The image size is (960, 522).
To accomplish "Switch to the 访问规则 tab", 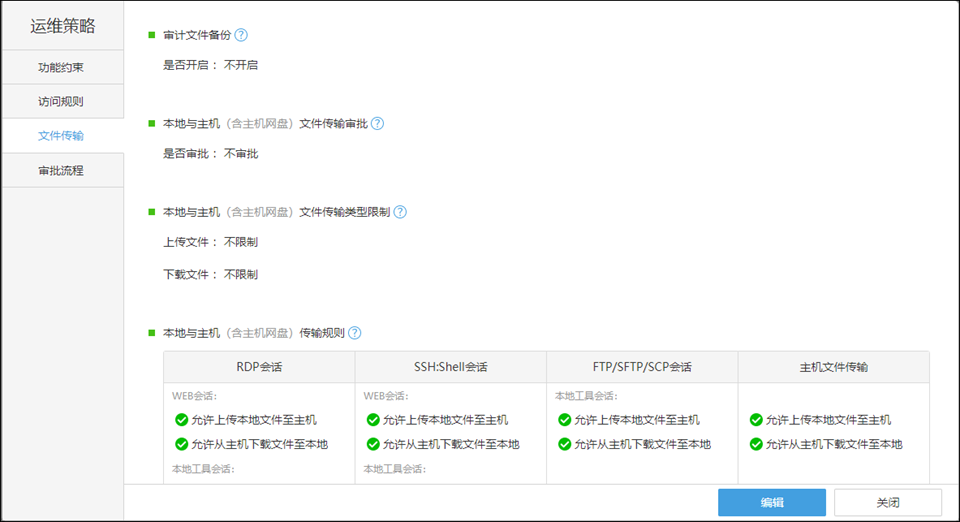I will pyautogui.click(x=61, y=101).
